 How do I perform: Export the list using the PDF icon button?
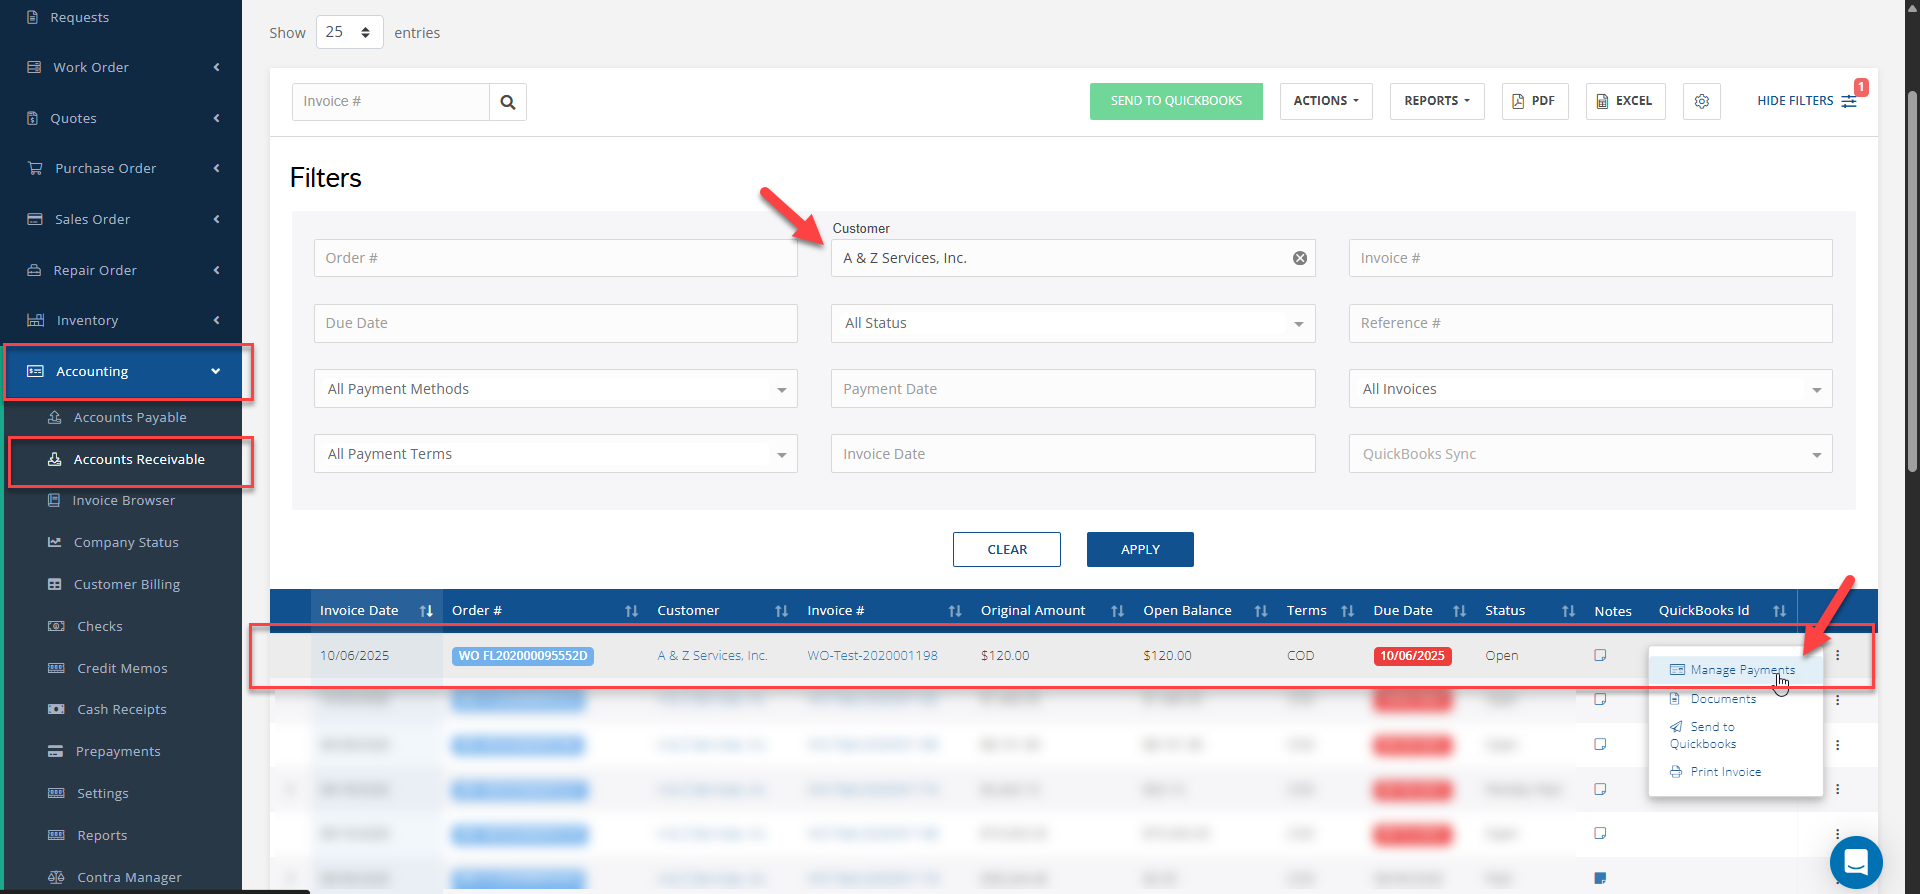(1534, 102)
